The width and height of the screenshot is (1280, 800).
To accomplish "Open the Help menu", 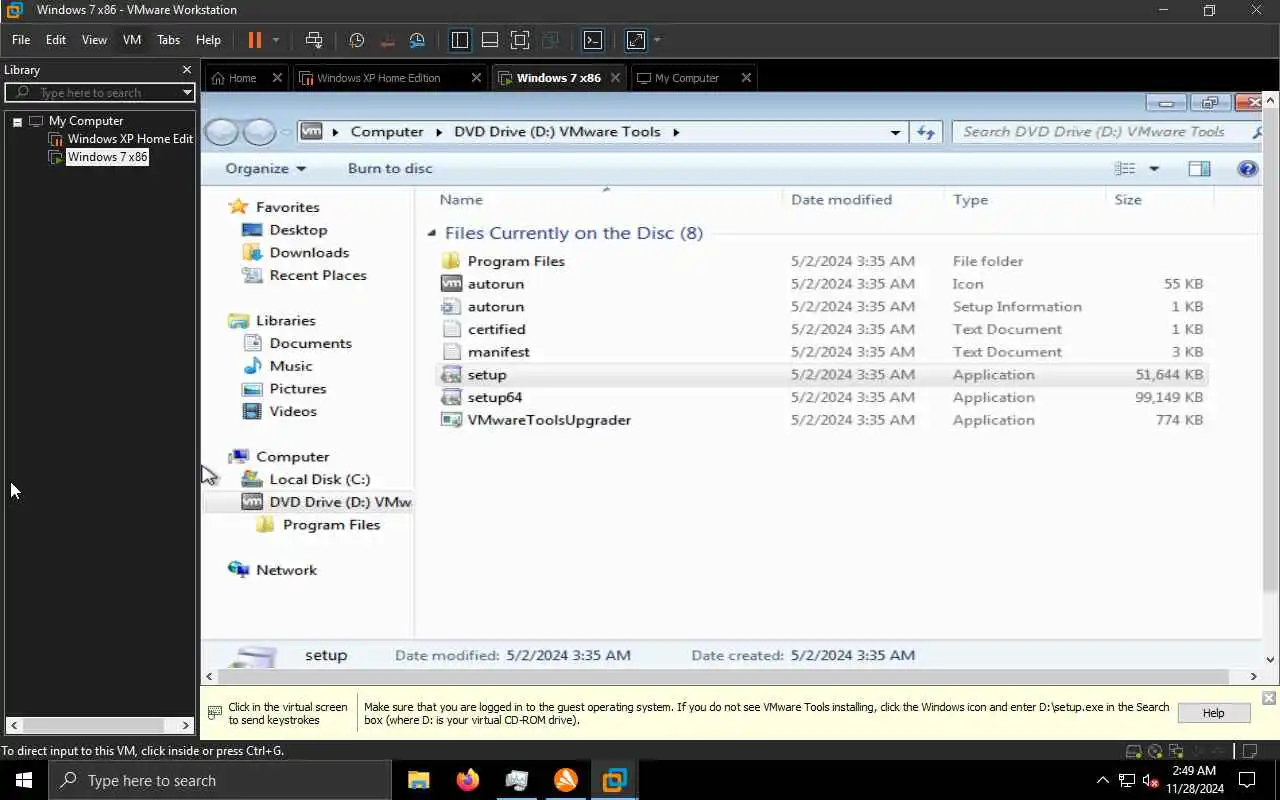I will pyautogui.click(x=208, y=40).
